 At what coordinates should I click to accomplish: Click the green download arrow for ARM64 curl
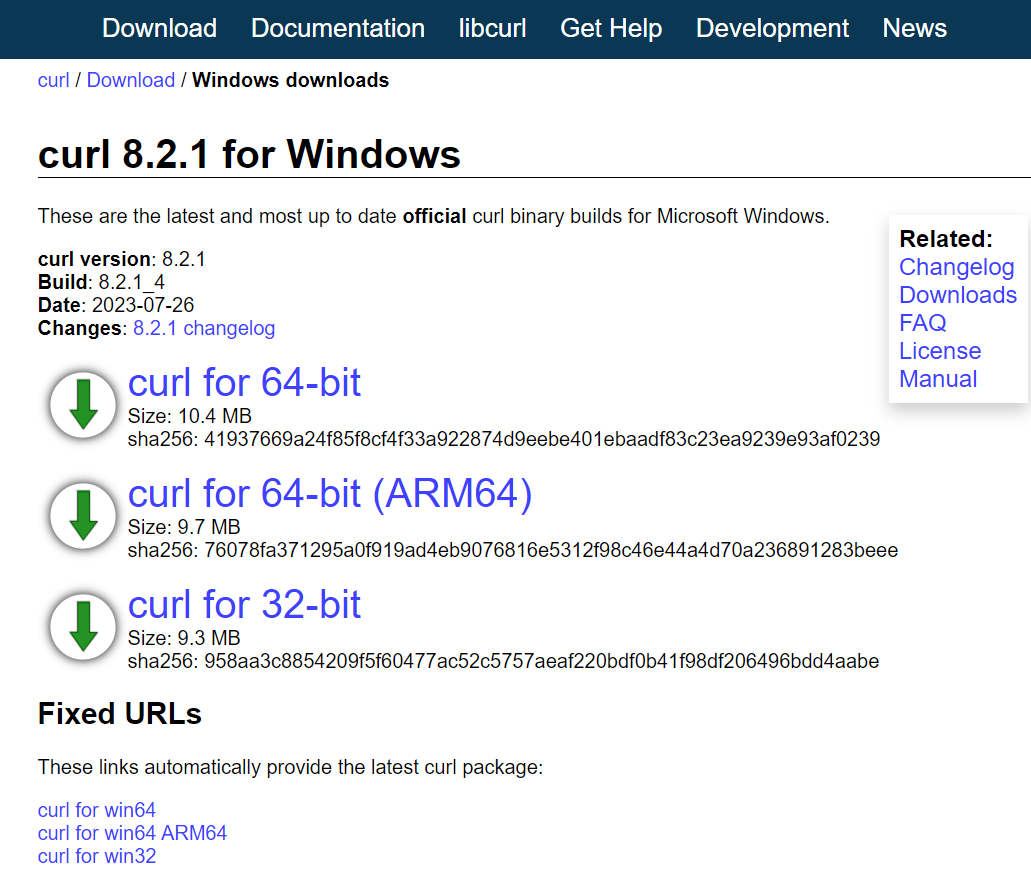coord(84,516)
